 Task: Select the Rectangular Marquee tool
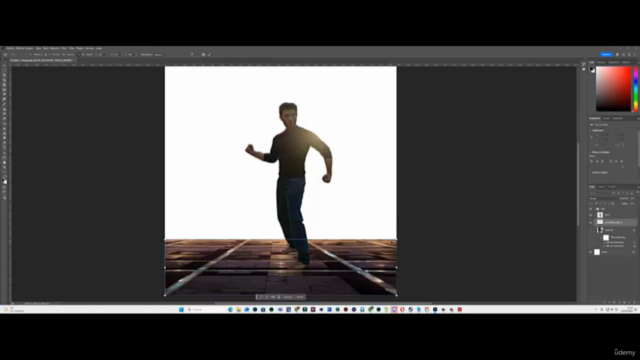(4, 71)
